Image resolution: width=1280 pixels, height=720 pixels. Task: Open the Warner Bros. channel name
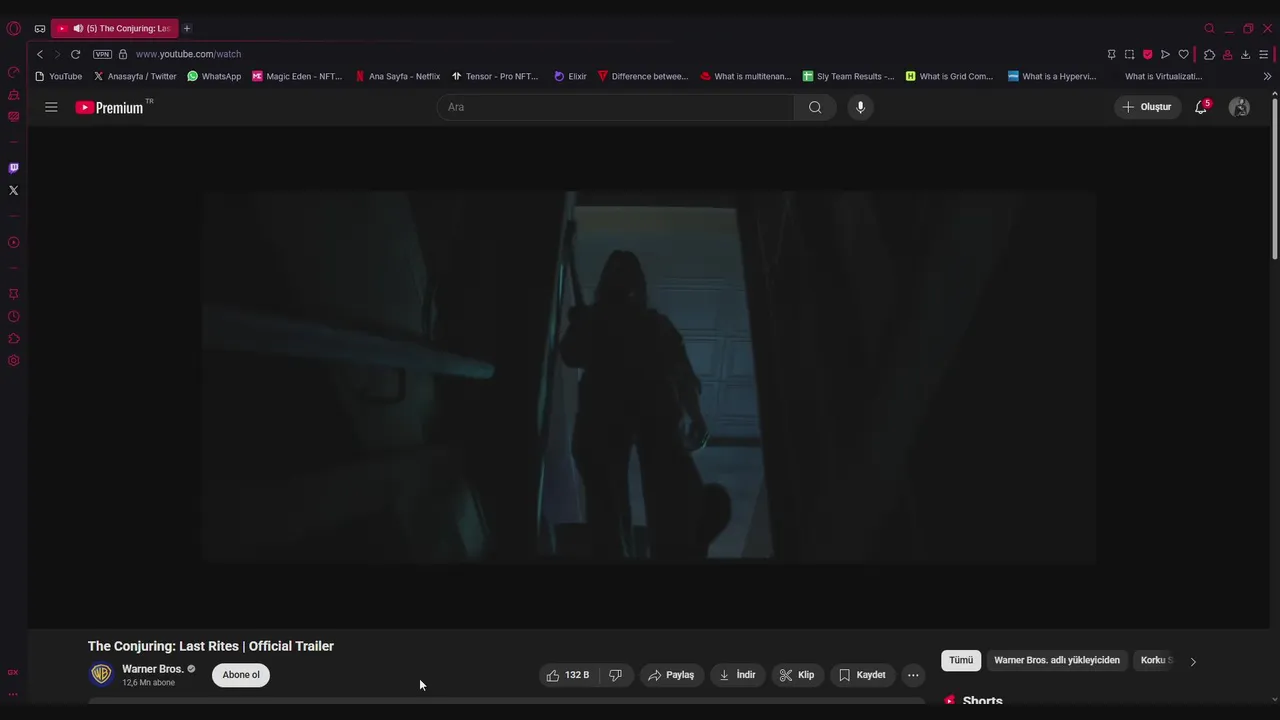pyautogui.click(x=153, y=669)
